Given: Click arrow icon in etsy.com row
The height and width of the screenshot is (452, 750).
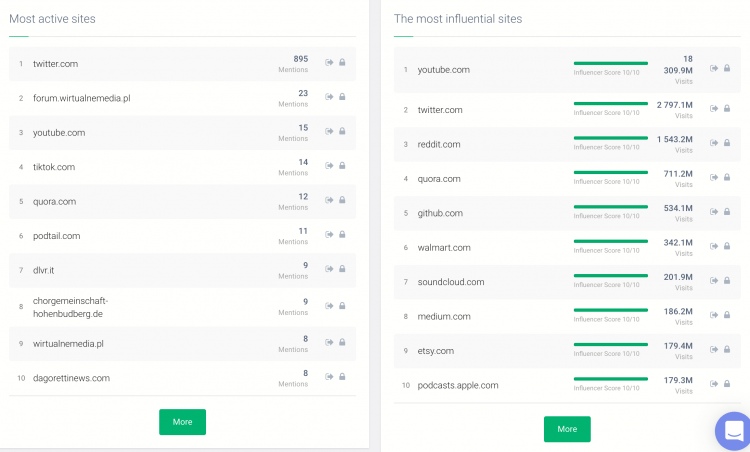Looking at the screenshot, I should point(714,350).
